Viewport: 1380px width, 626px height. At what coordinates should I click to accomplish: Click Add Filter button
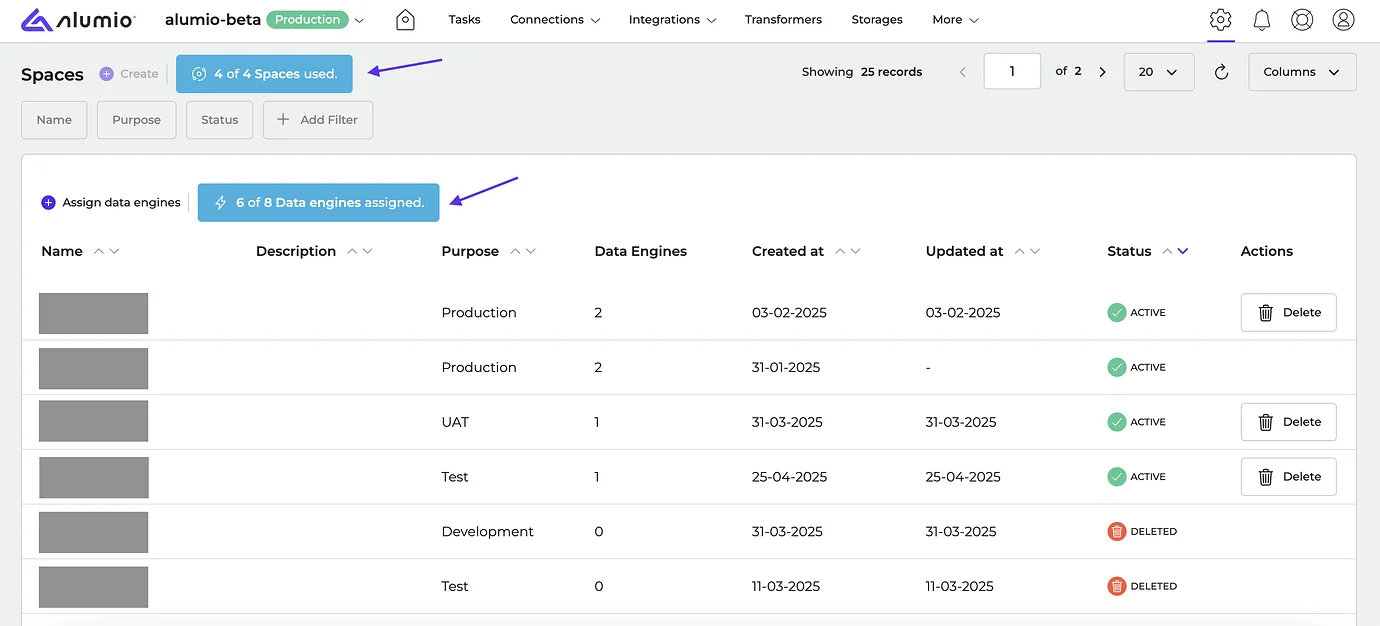click(x=318, y=120)
